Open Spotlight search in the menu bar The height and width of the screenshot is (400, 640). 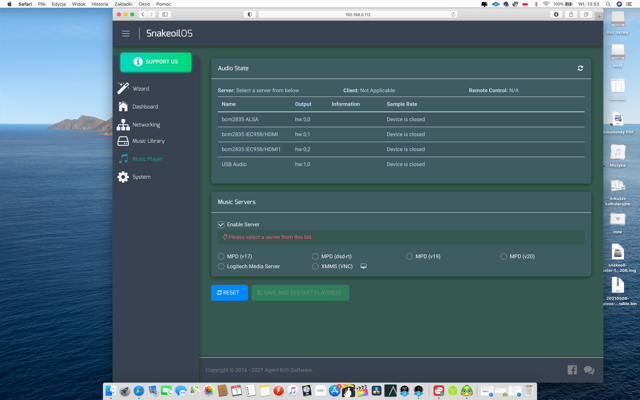pos(608,4)
